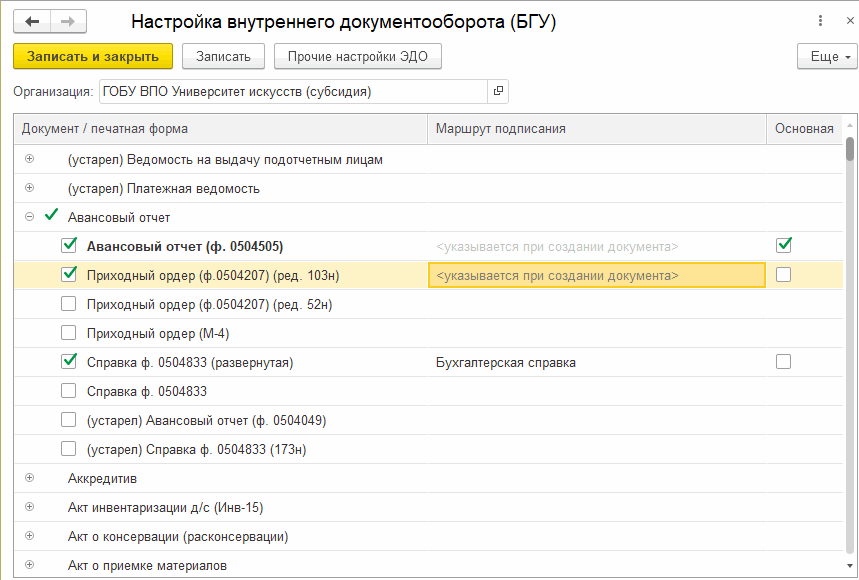The image size is (859, 580).
Task: Open the organization selection icon
Action: (x=498, y=92)
